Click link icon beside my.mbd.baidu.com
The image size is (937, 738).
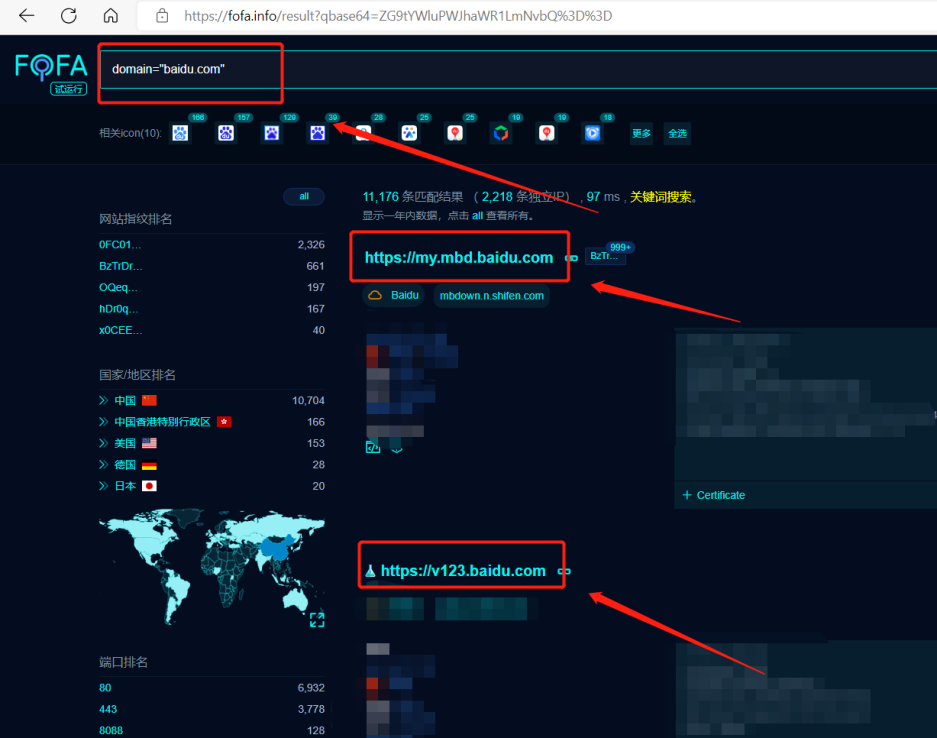571,258
